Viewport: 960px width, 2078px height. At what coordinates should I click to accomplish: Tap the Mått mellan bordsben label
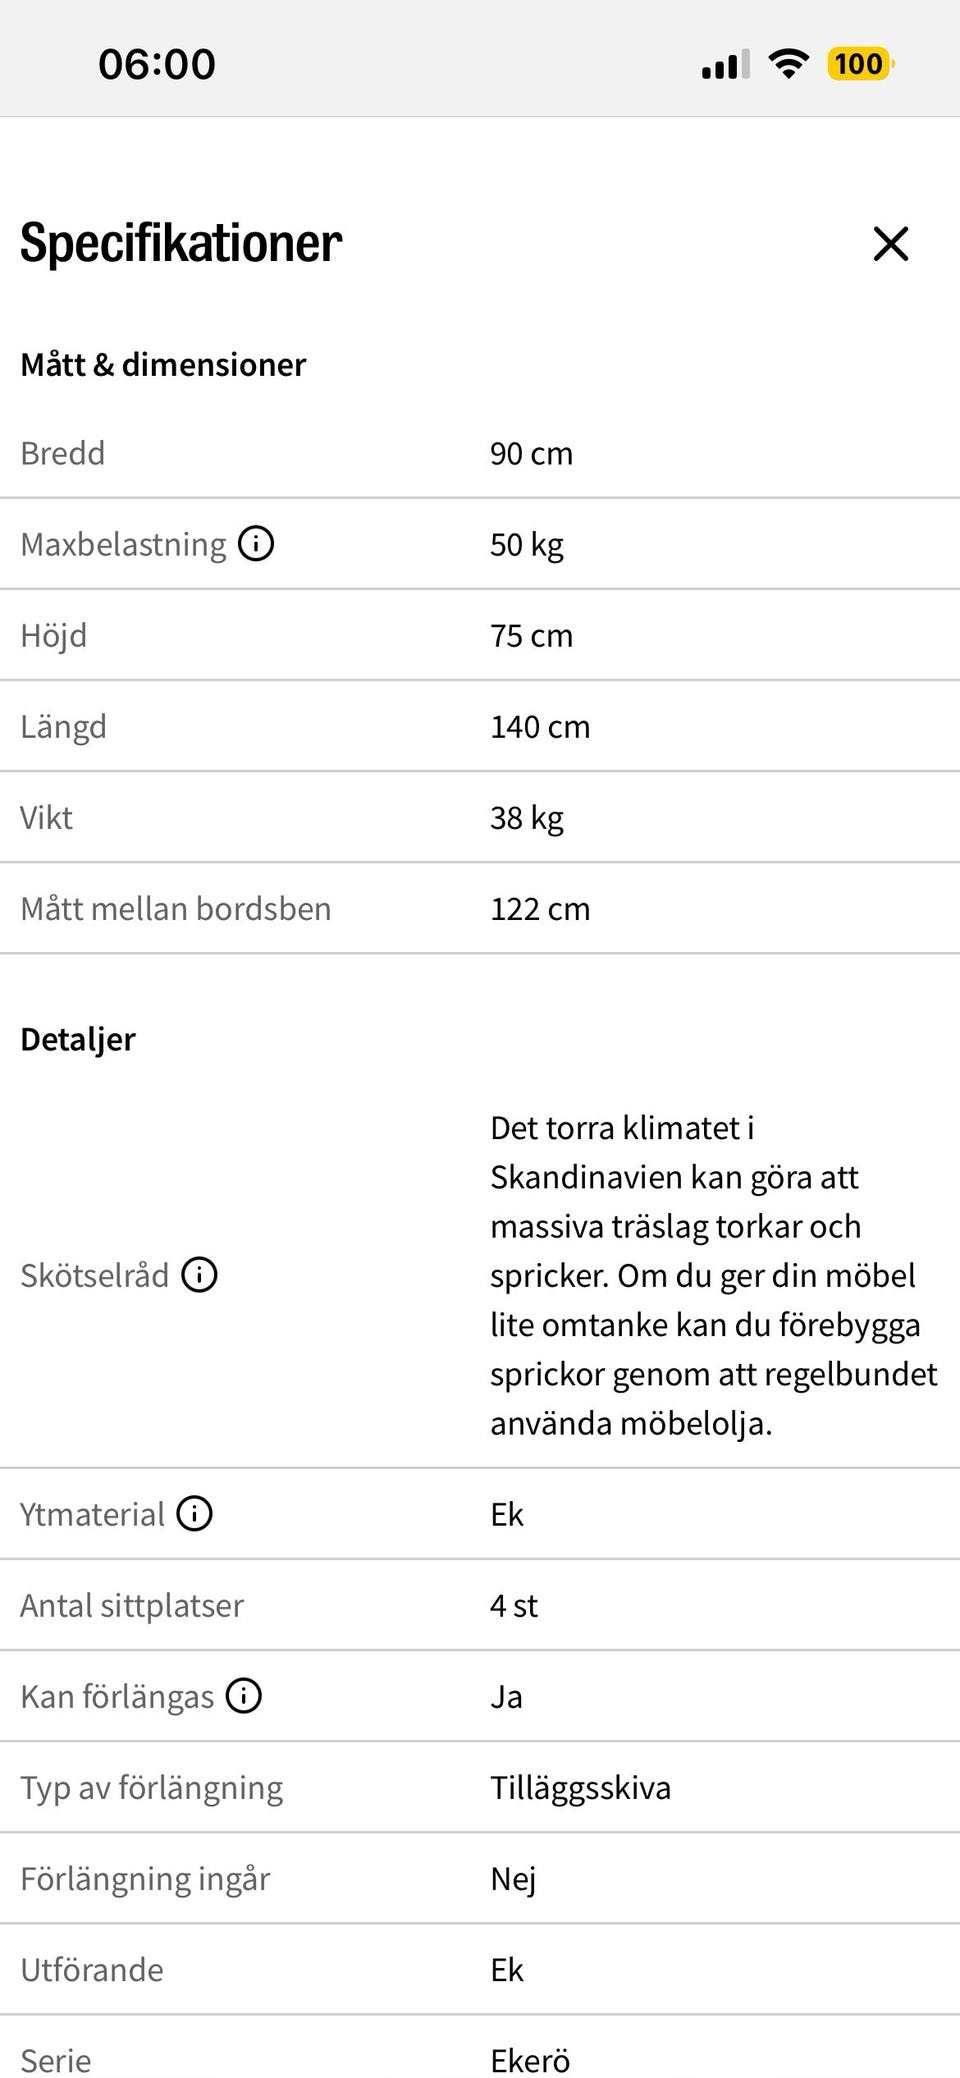pos(176,909)
